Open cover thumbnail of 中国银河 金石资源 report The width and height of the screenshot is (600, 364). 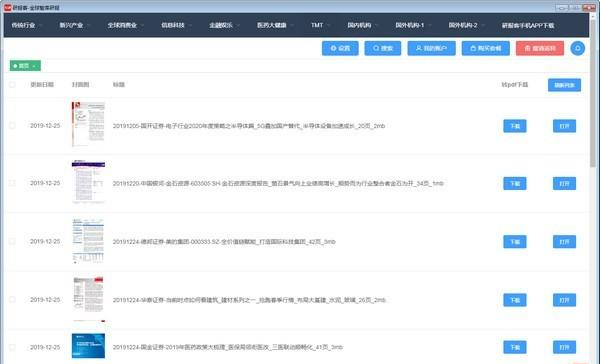click(x=88, y=182)
